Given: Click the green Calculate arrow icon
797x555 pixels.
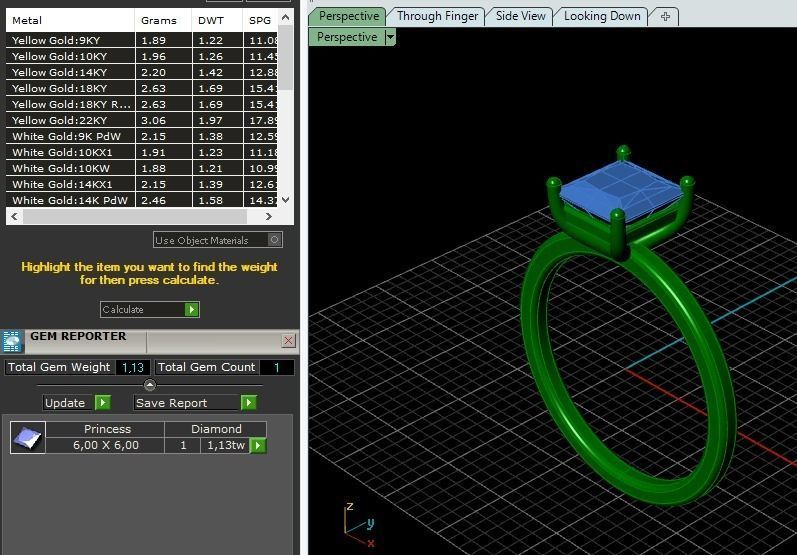Looking at the screenshot, I should click(192, 310).
